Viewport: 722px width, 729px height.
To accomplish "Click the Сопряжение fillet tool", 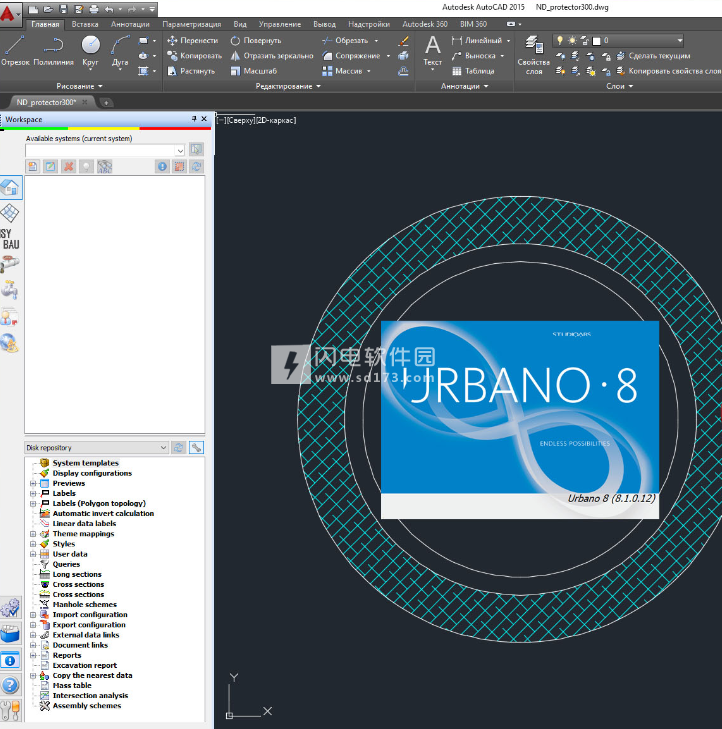I will coord(351,56).
